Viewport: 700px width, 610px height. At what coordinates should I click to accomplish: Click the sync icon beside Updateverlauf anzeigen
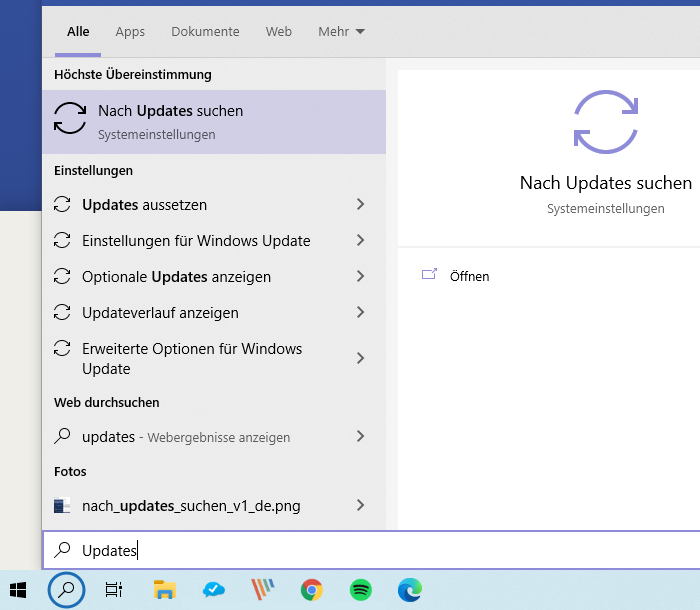point(62,312)
